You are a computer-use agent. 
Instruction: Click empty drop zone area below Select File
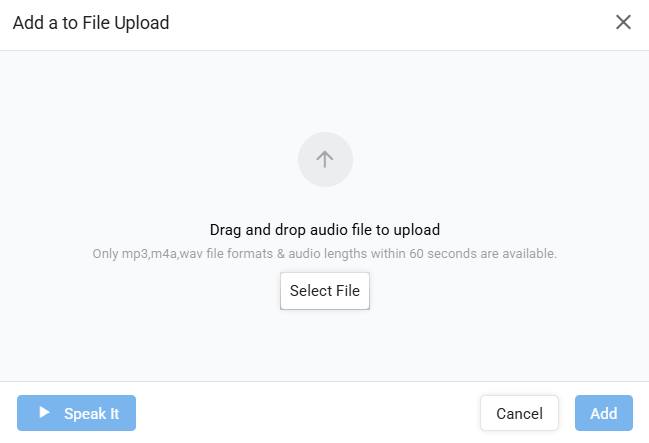click(325, 345)
